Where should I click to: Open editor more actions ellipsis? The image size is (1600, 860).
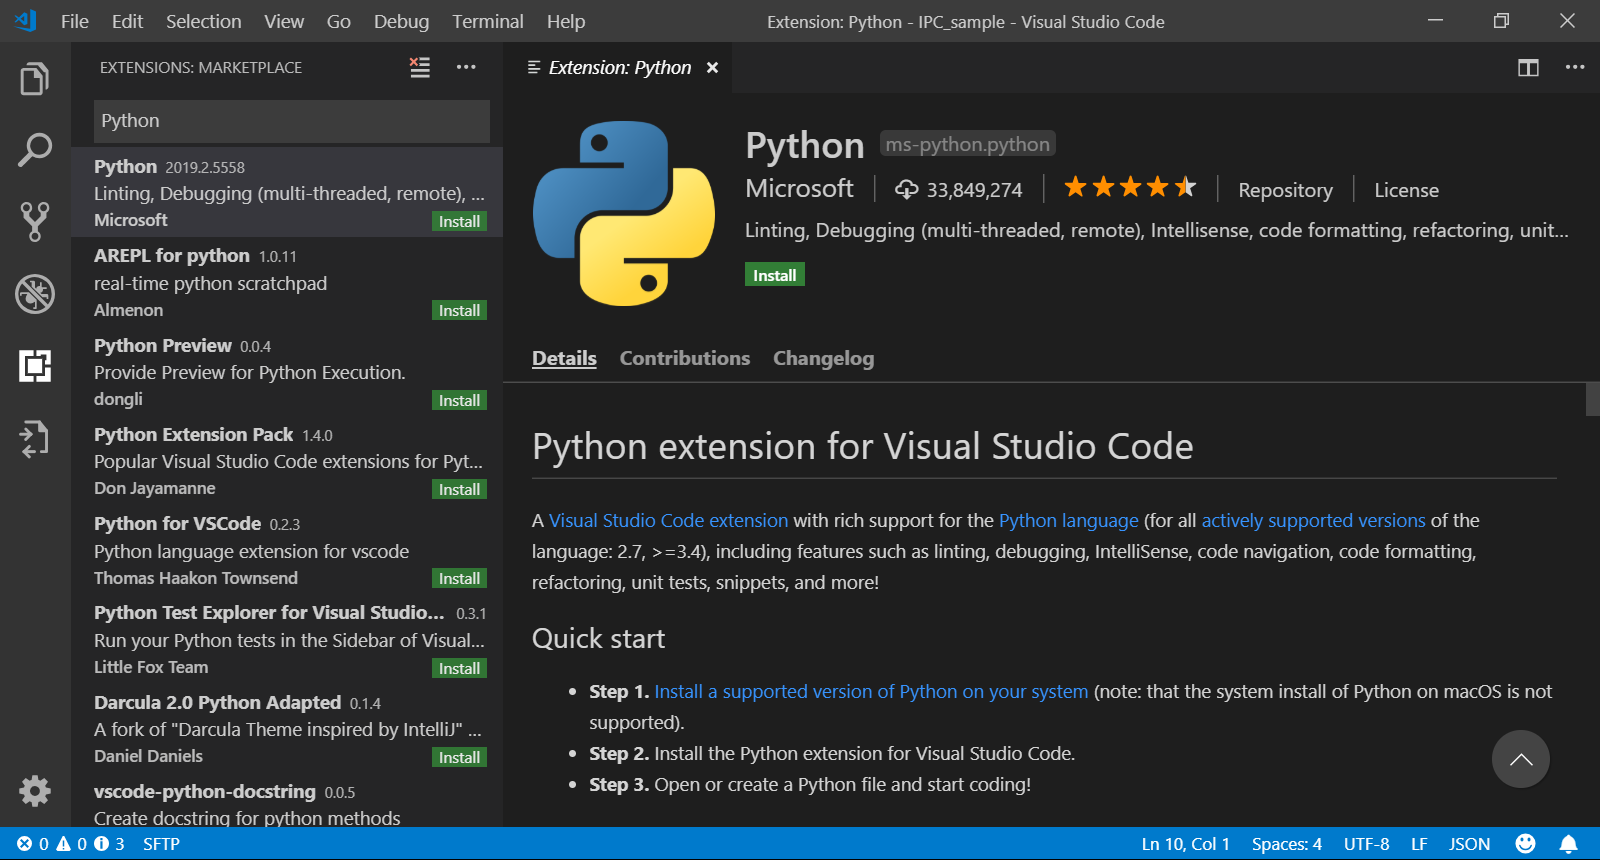pyautogui.click(x=1575, y=67)
